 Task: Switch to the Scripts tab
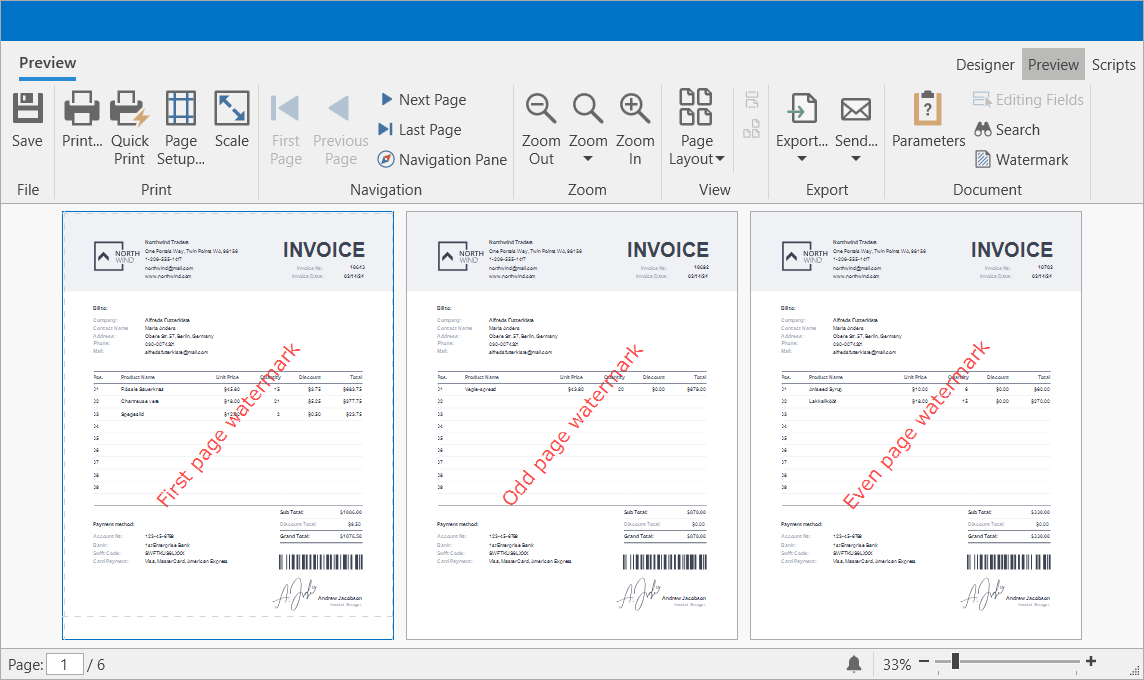point(1113,65)
